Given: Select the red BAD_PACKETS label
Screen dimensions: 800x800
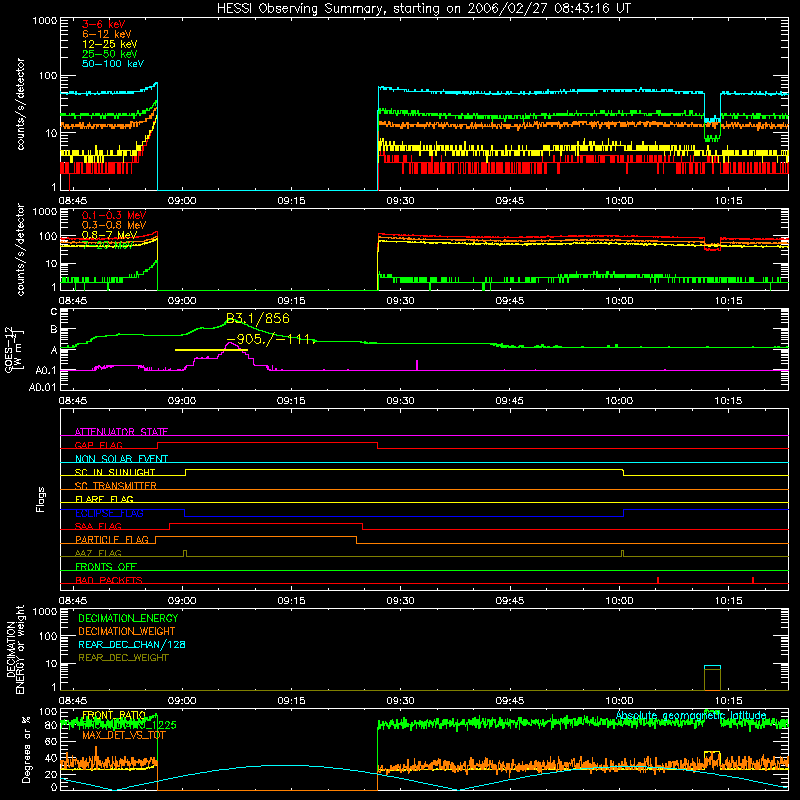Looking at the screenshot, I should point(109,580).
